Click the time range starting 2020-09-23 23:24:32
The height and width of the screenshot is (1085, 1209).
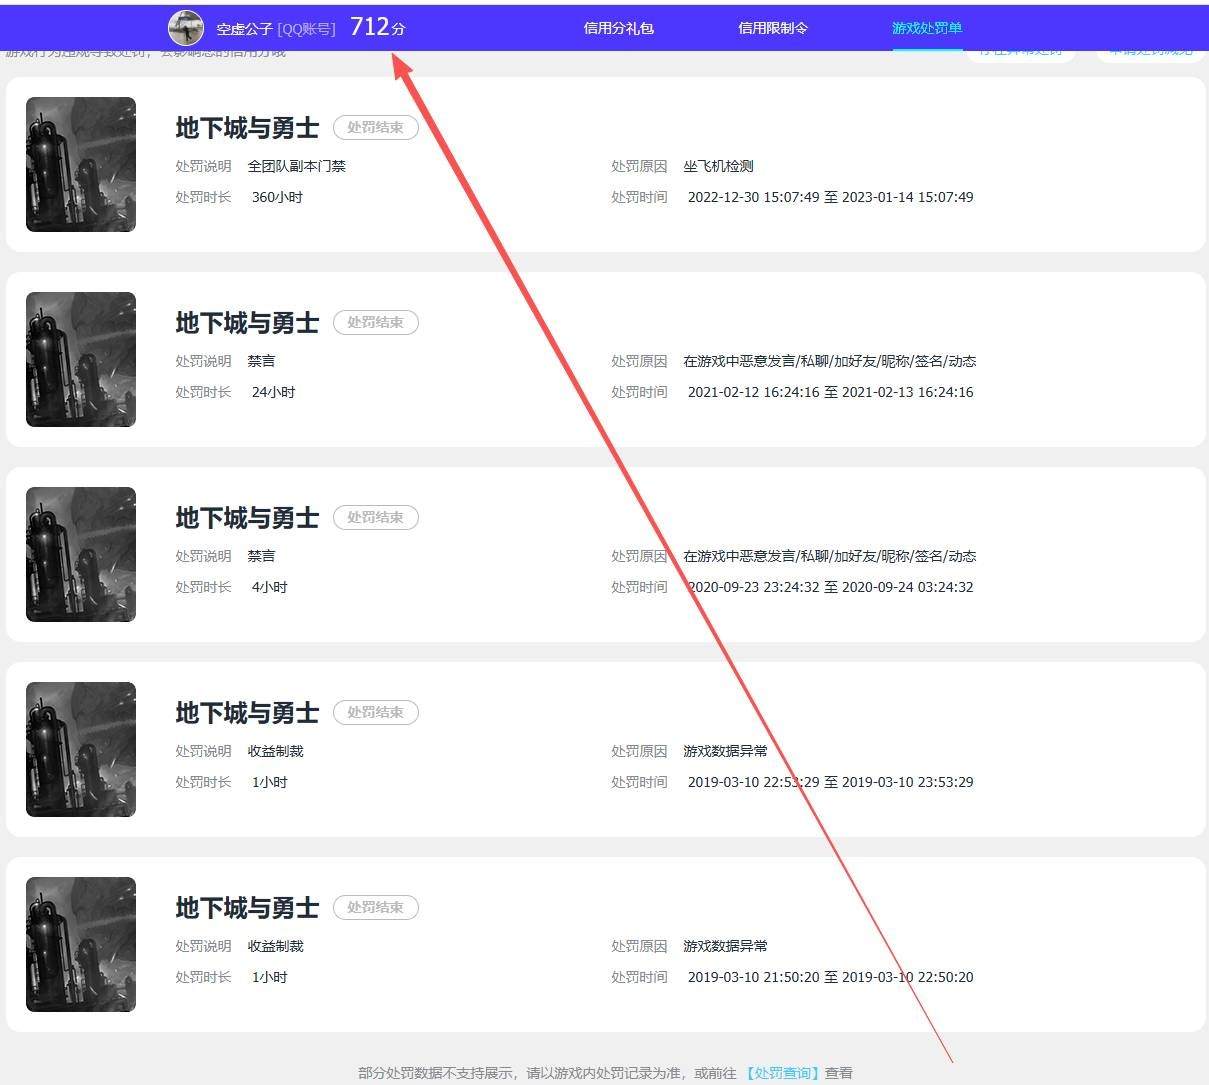[830, 587]
